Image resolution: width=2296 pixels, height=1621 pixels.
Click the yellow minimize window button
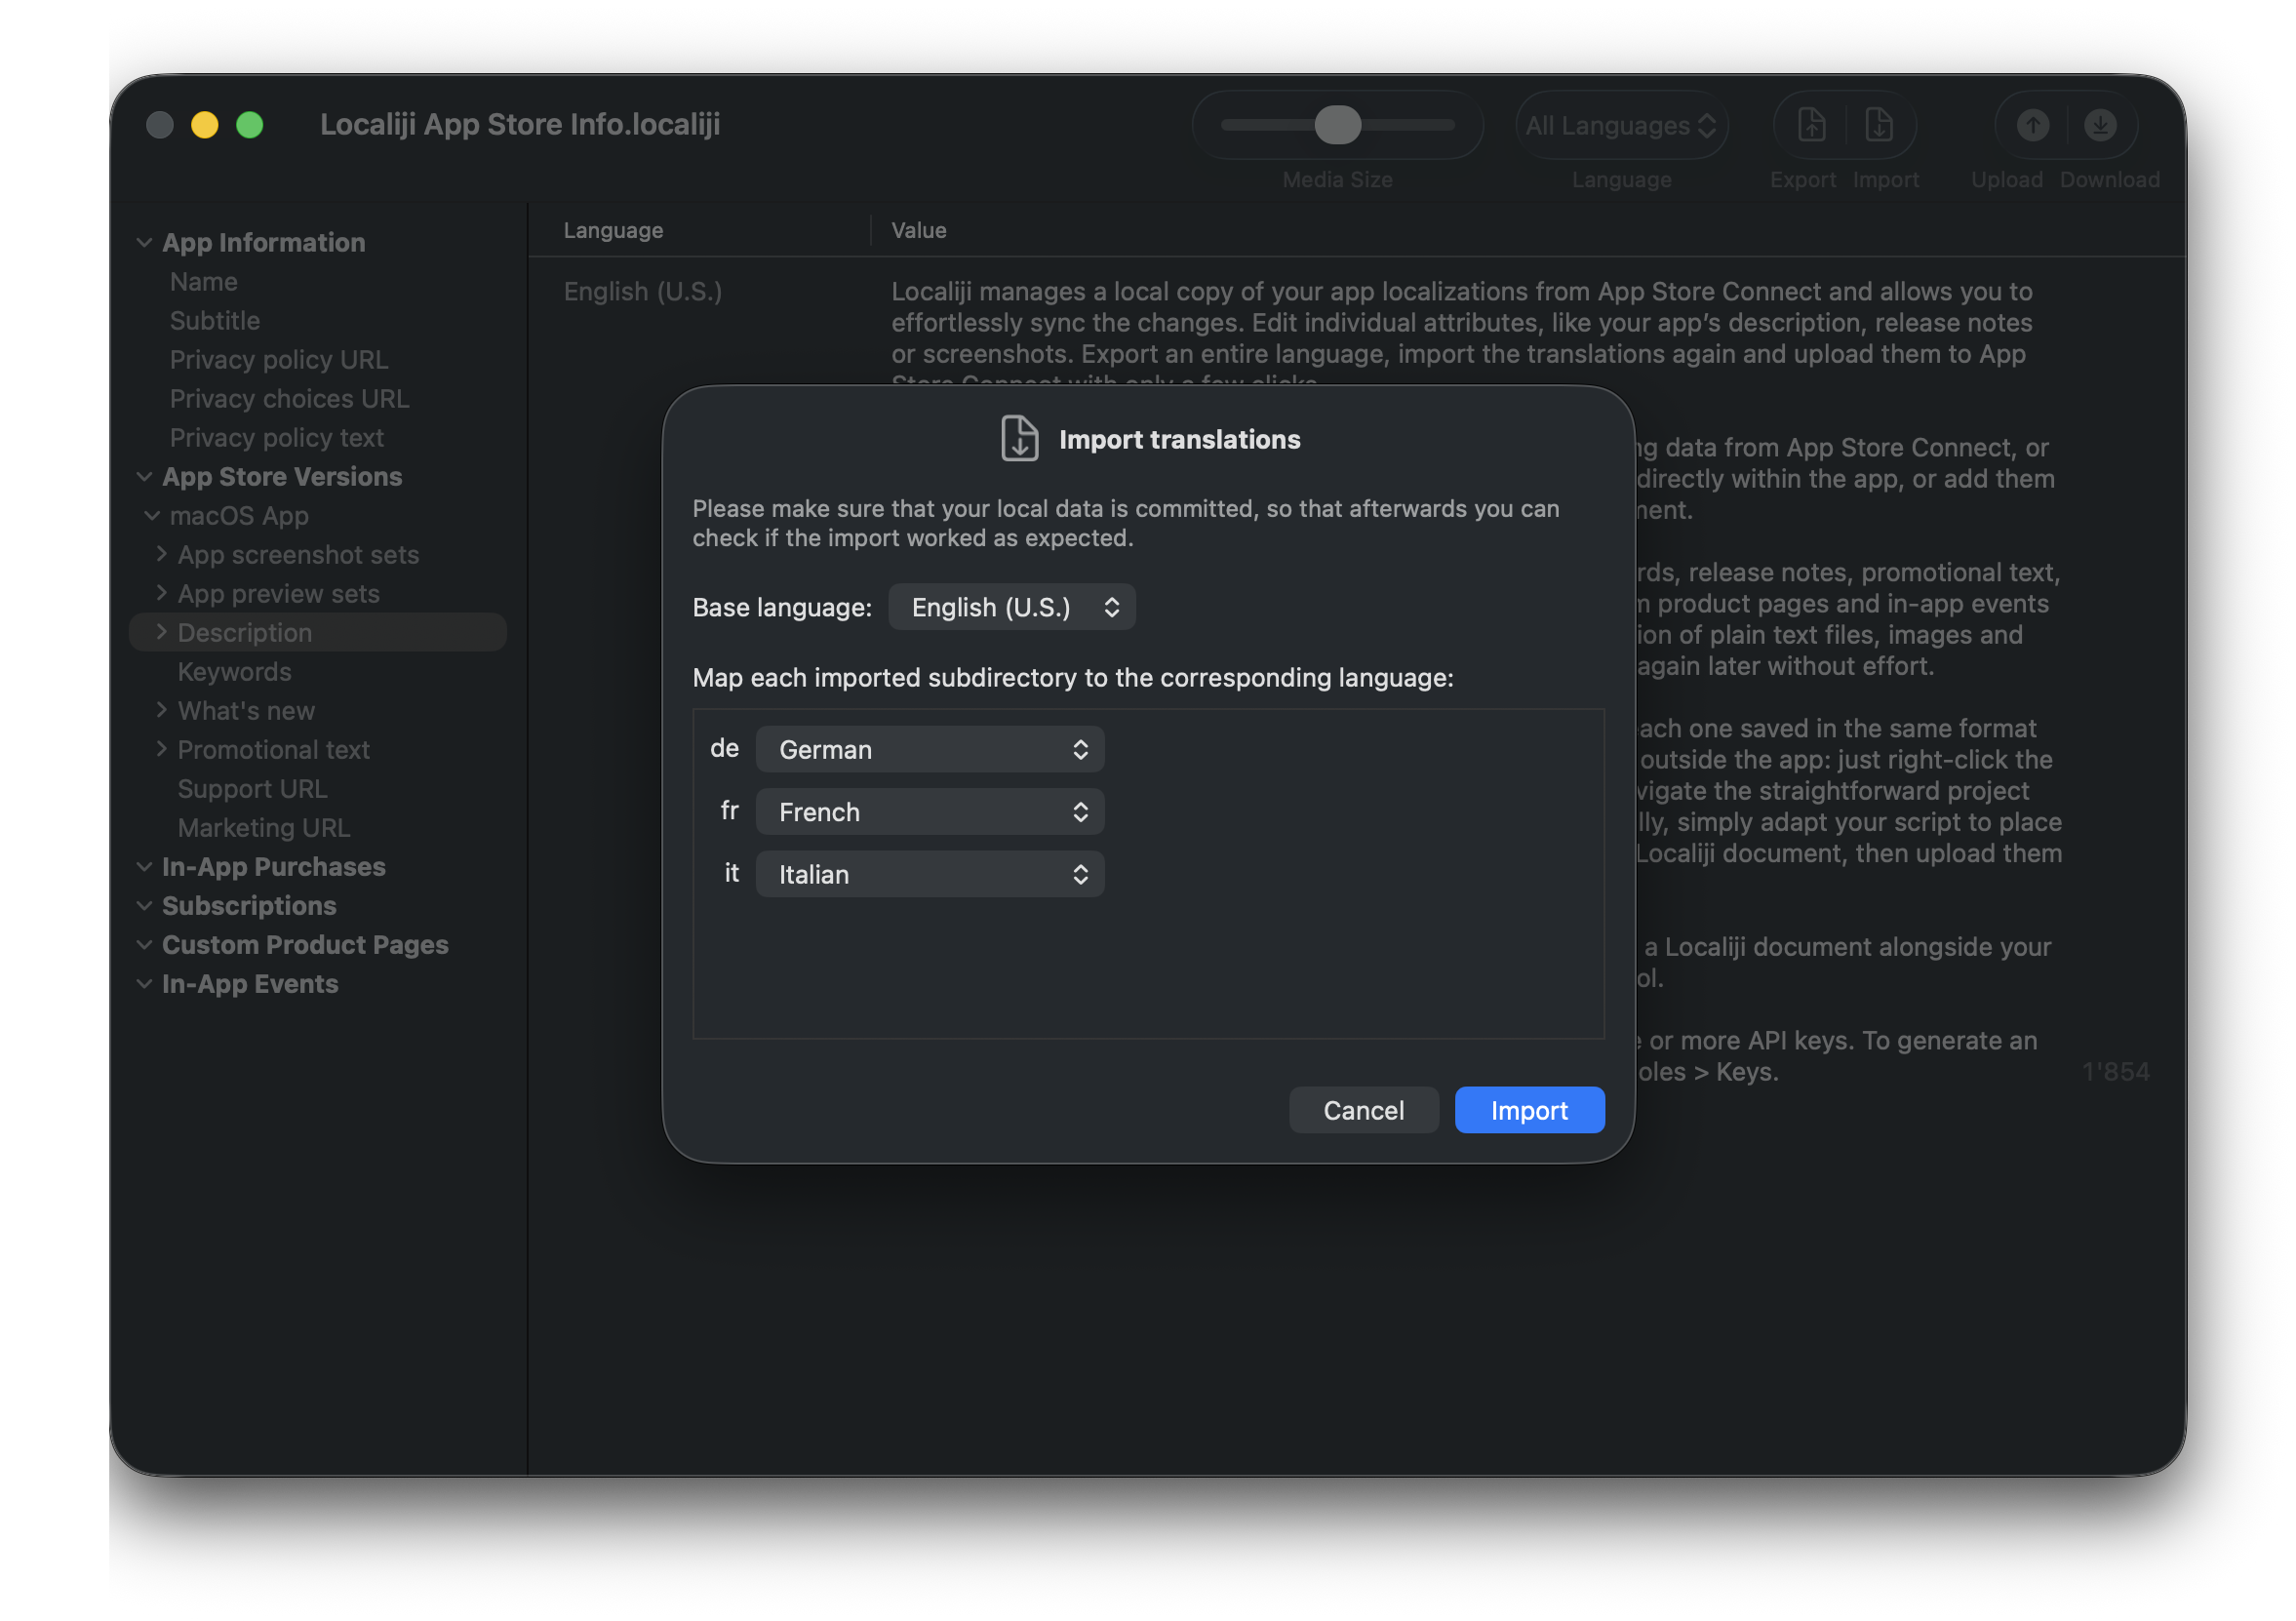tap(205, 125)
